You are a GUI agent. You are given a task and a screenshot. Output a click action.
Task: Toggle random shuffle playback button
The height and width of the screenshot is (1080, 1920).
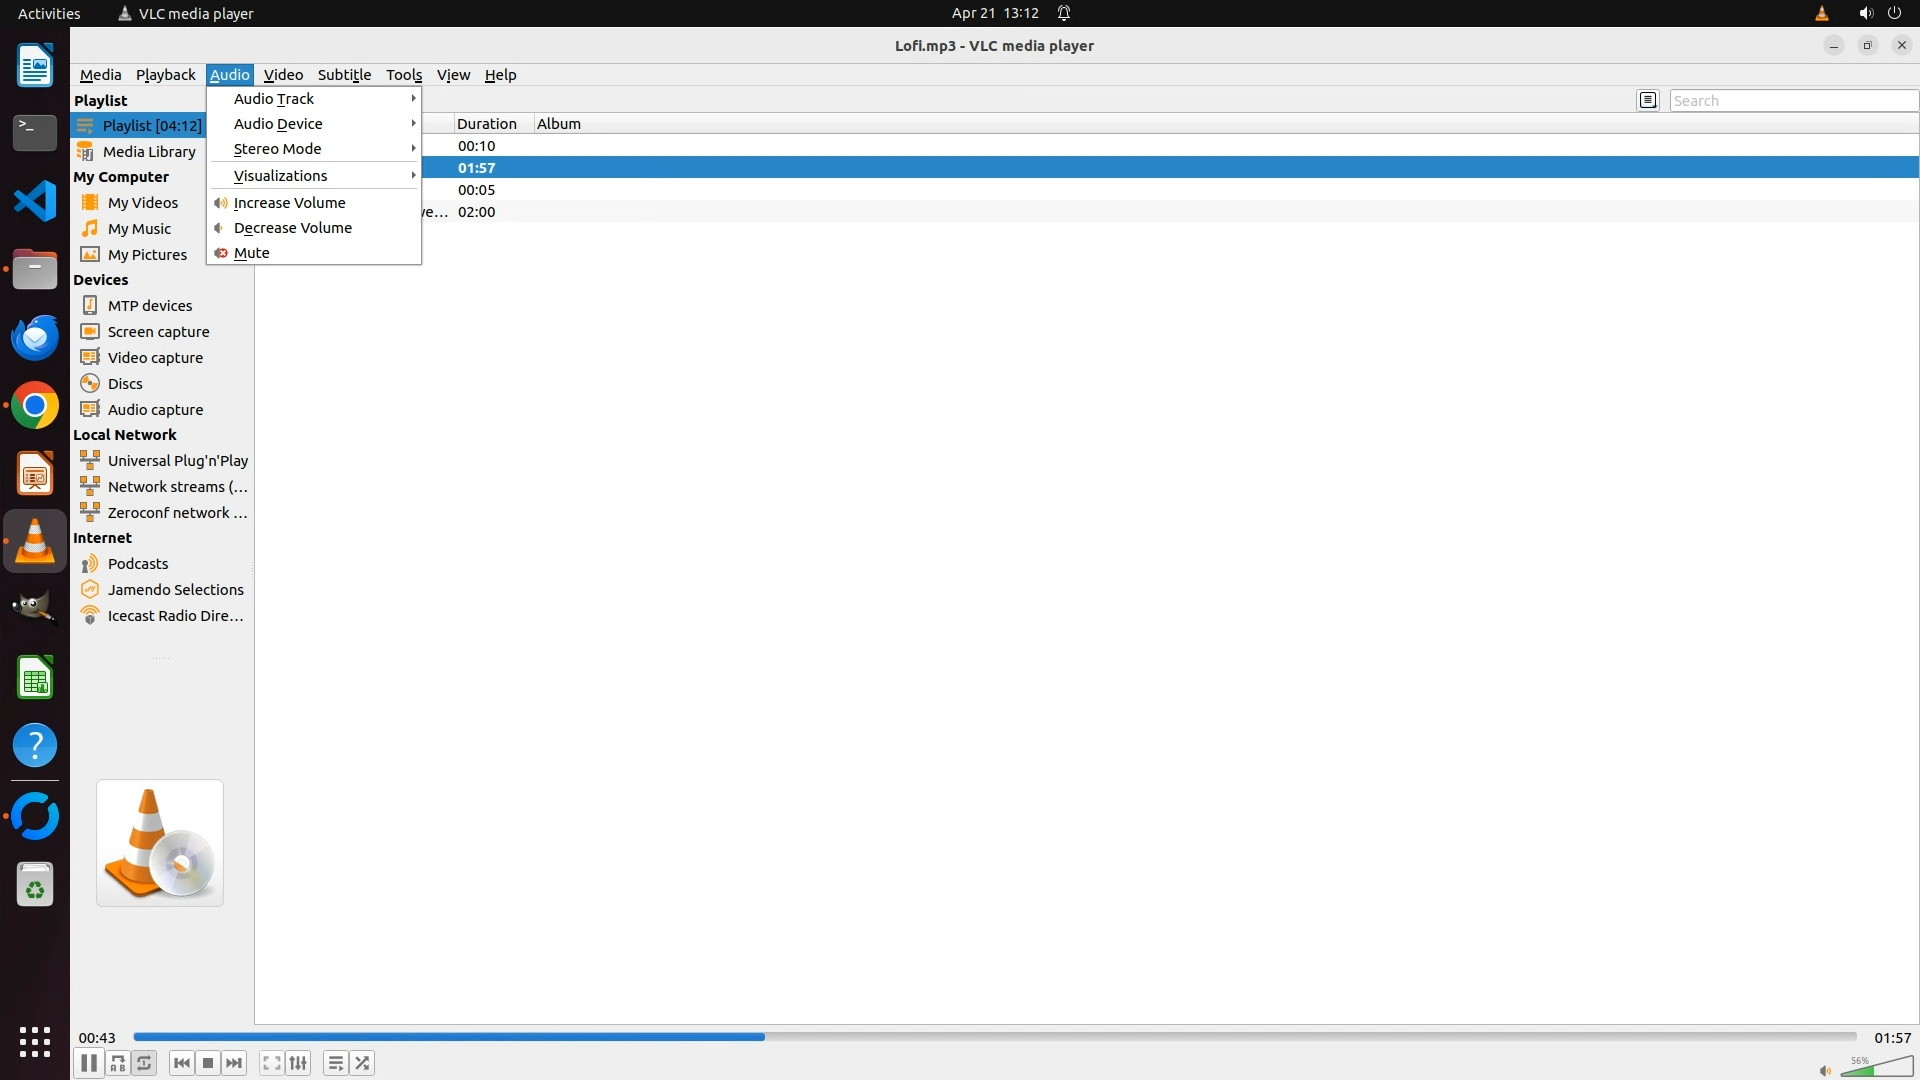(362, 1063)
